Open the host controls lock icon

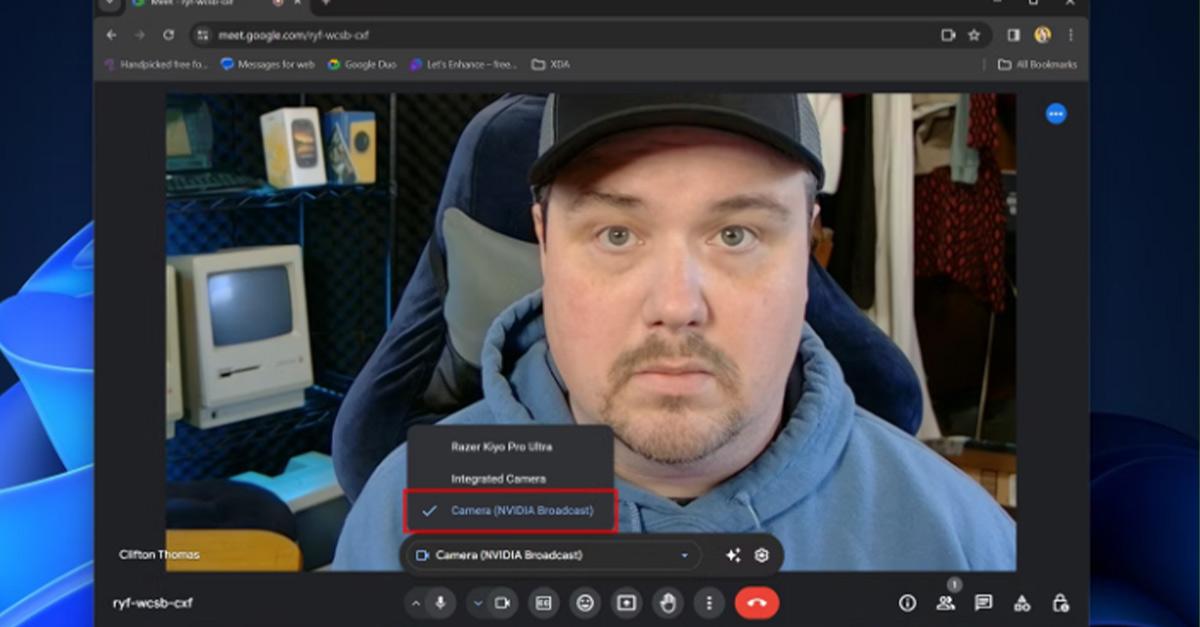(1060, 603)
